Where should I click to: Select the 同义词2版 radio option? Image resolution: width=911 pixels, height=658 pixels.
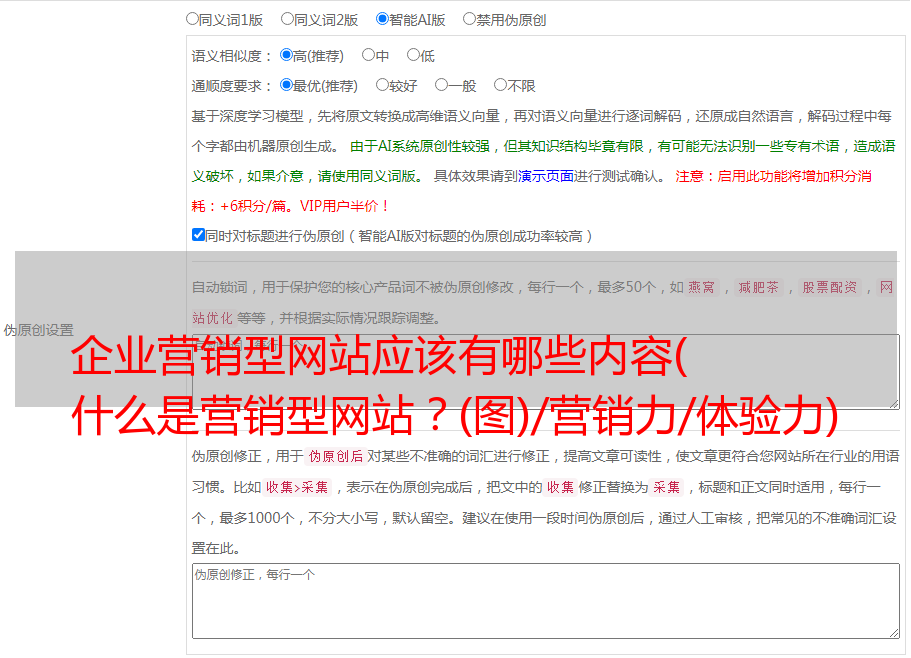pos(288,19)
